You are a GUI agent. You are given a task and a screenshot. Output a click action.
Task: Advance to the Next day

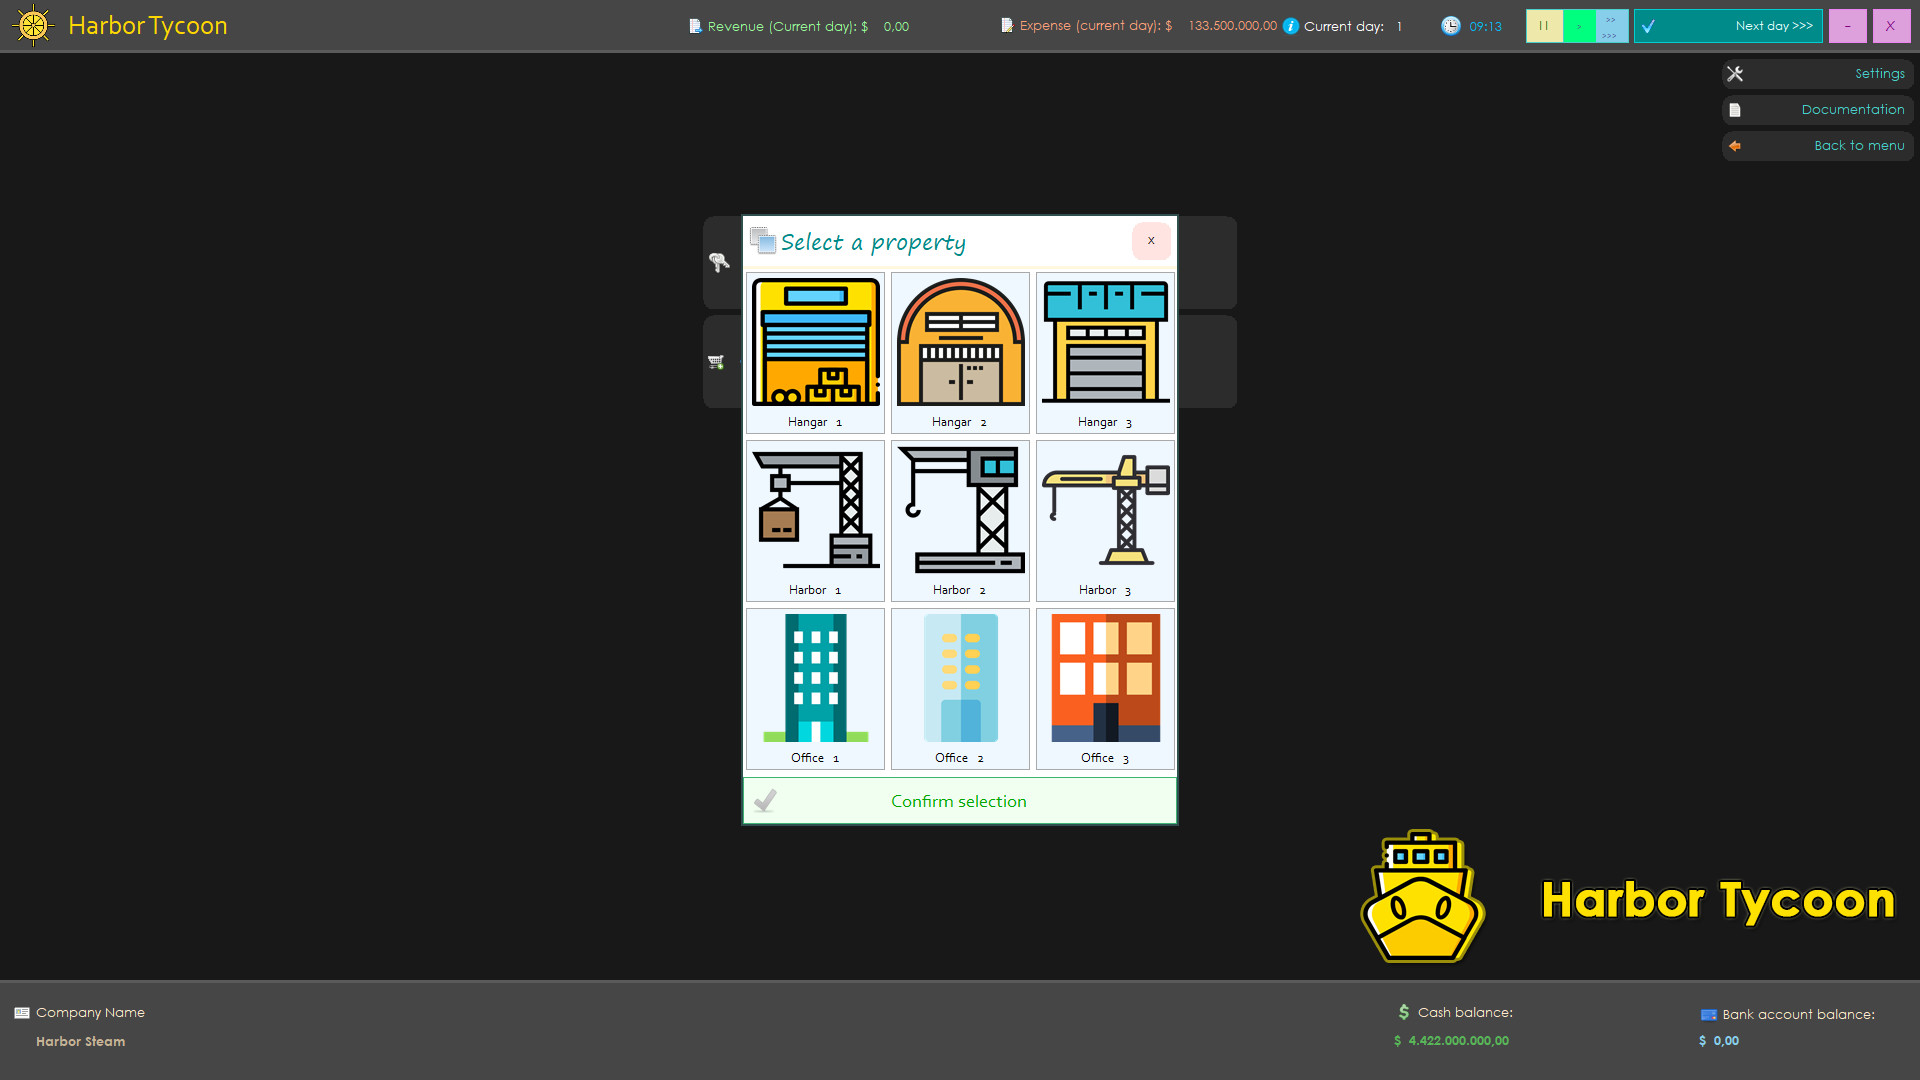1728,26
